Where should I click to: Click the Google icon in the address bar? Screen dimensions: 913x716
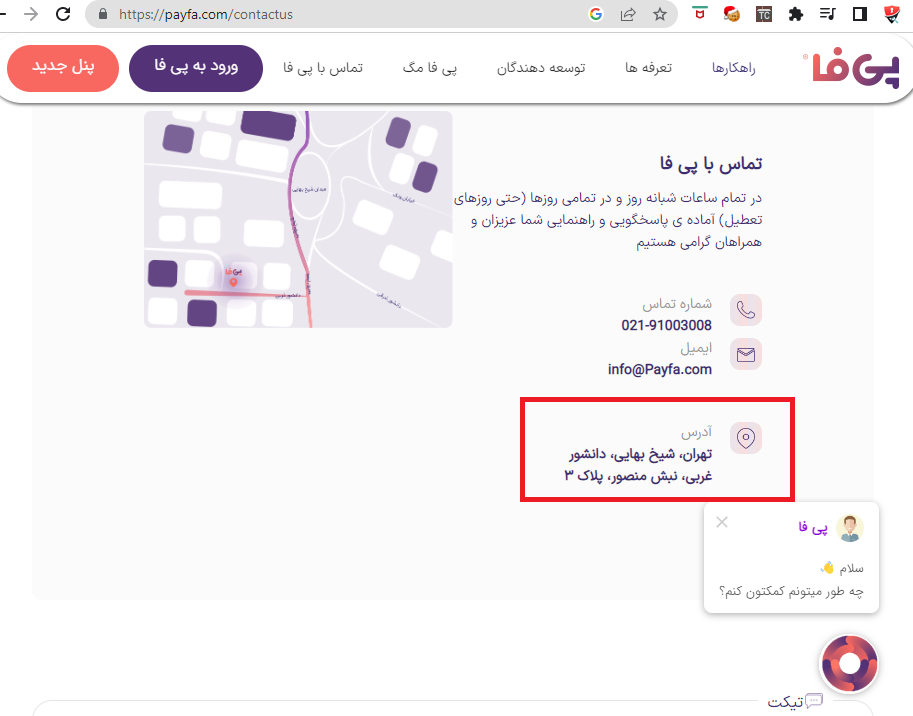[x=596, y=14]
